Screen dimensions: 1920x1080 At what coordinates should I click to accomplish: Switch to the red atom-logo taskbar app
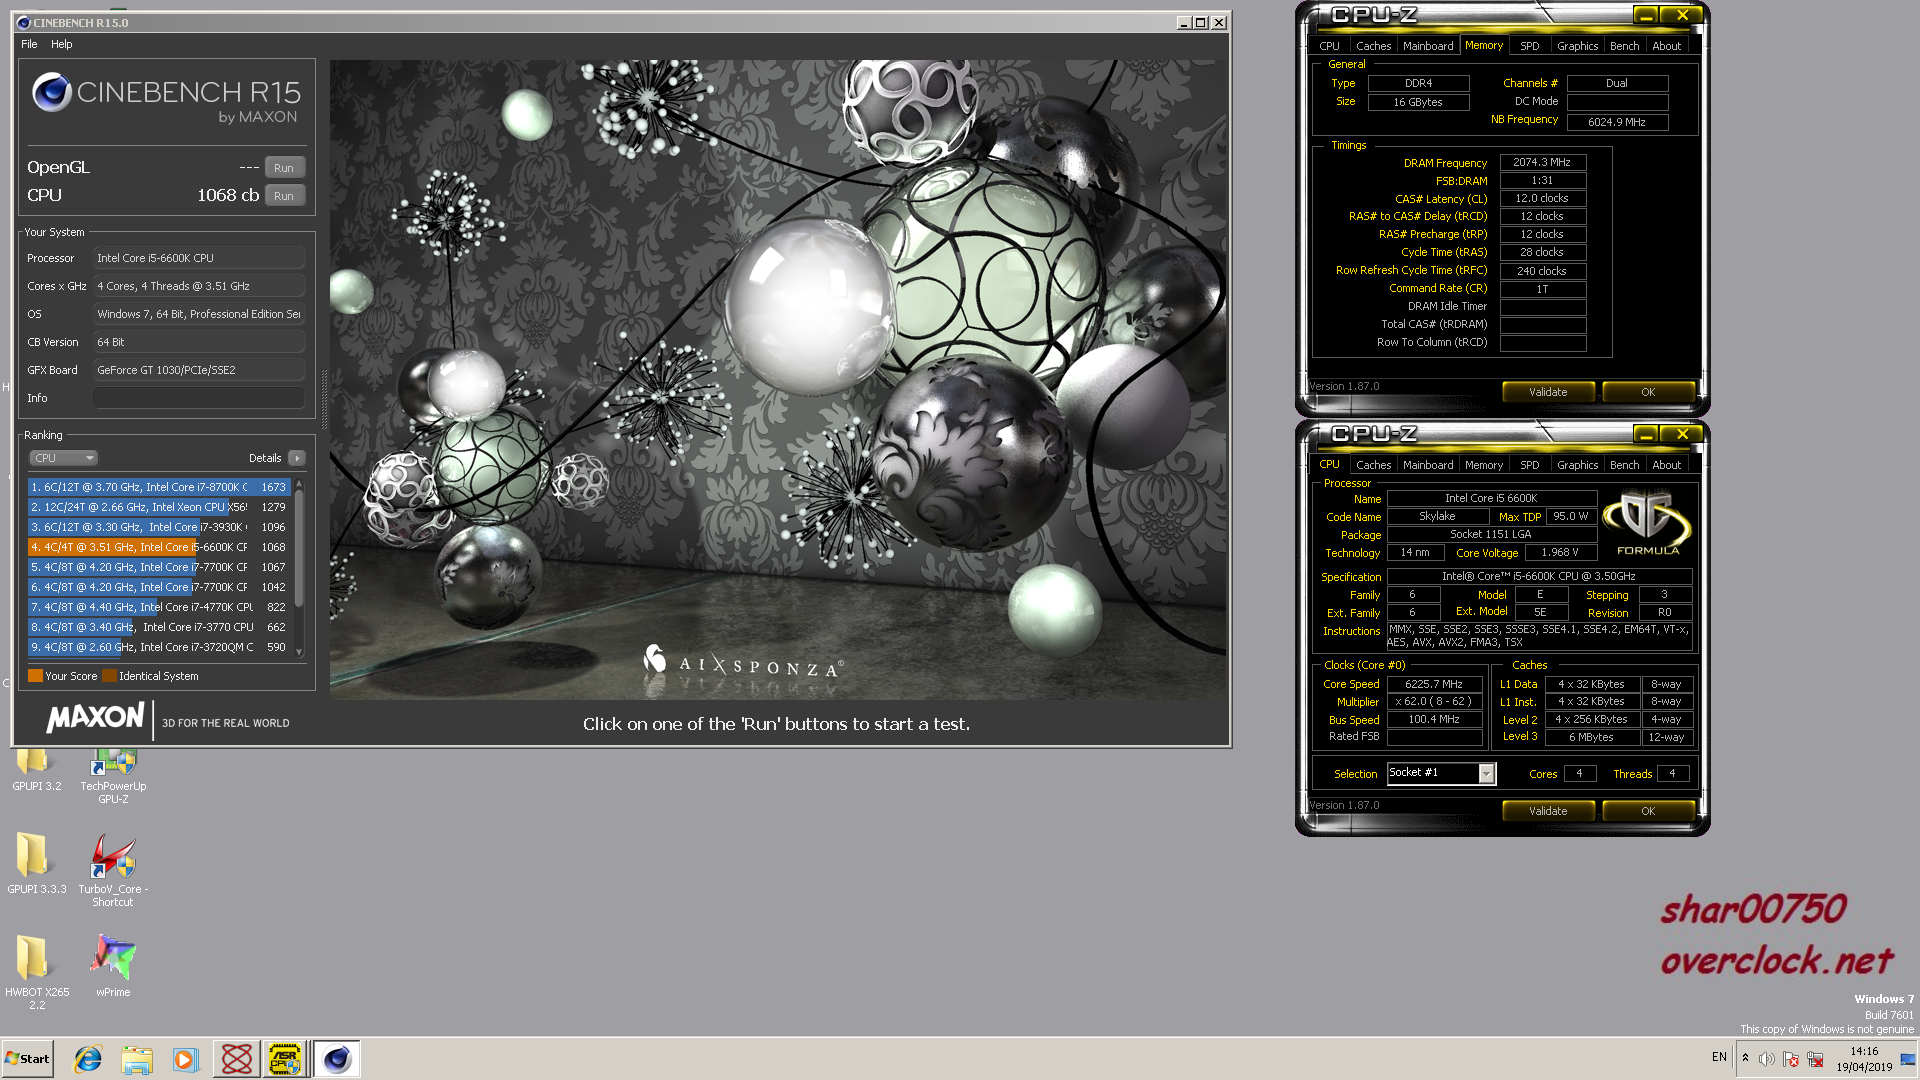click(x=236, y=1059)
